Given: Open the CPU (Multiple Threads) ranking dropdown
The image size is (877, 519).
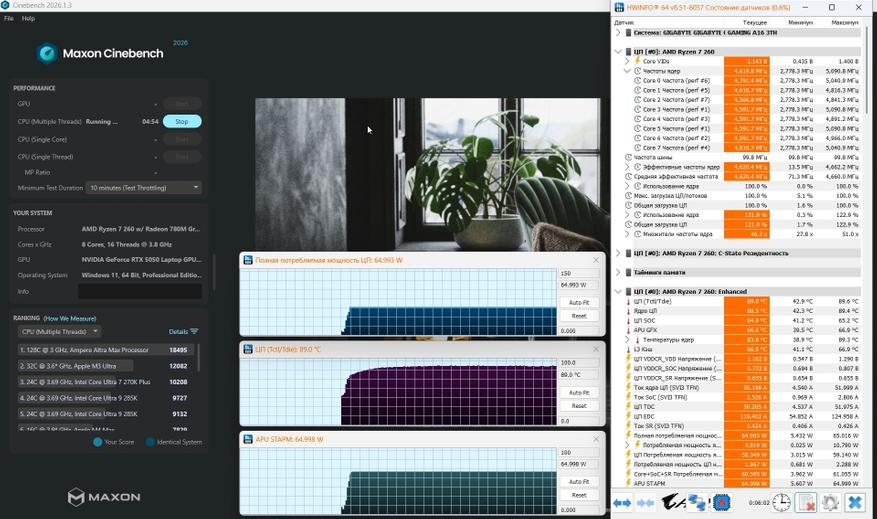Looking at the screenshot, I should (x=59, y=332).
